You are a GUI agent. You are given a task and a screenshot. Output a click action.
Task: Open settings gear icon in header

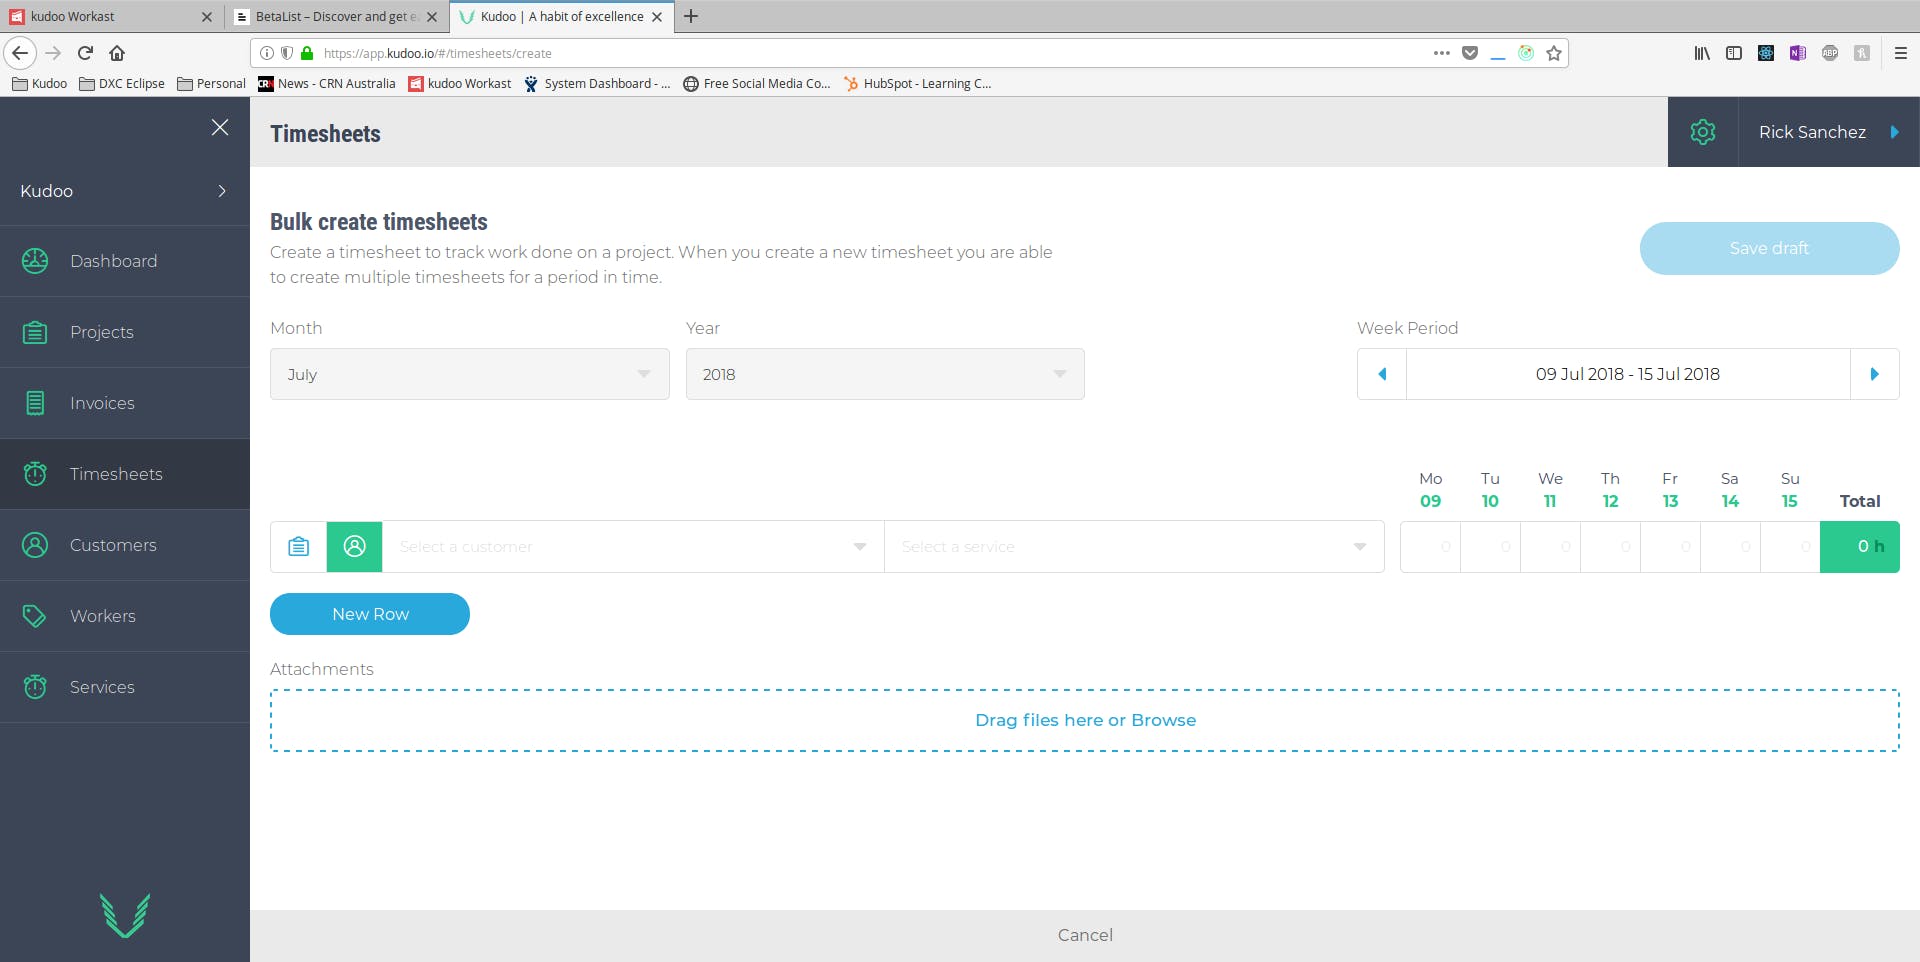coord(1703,132)
